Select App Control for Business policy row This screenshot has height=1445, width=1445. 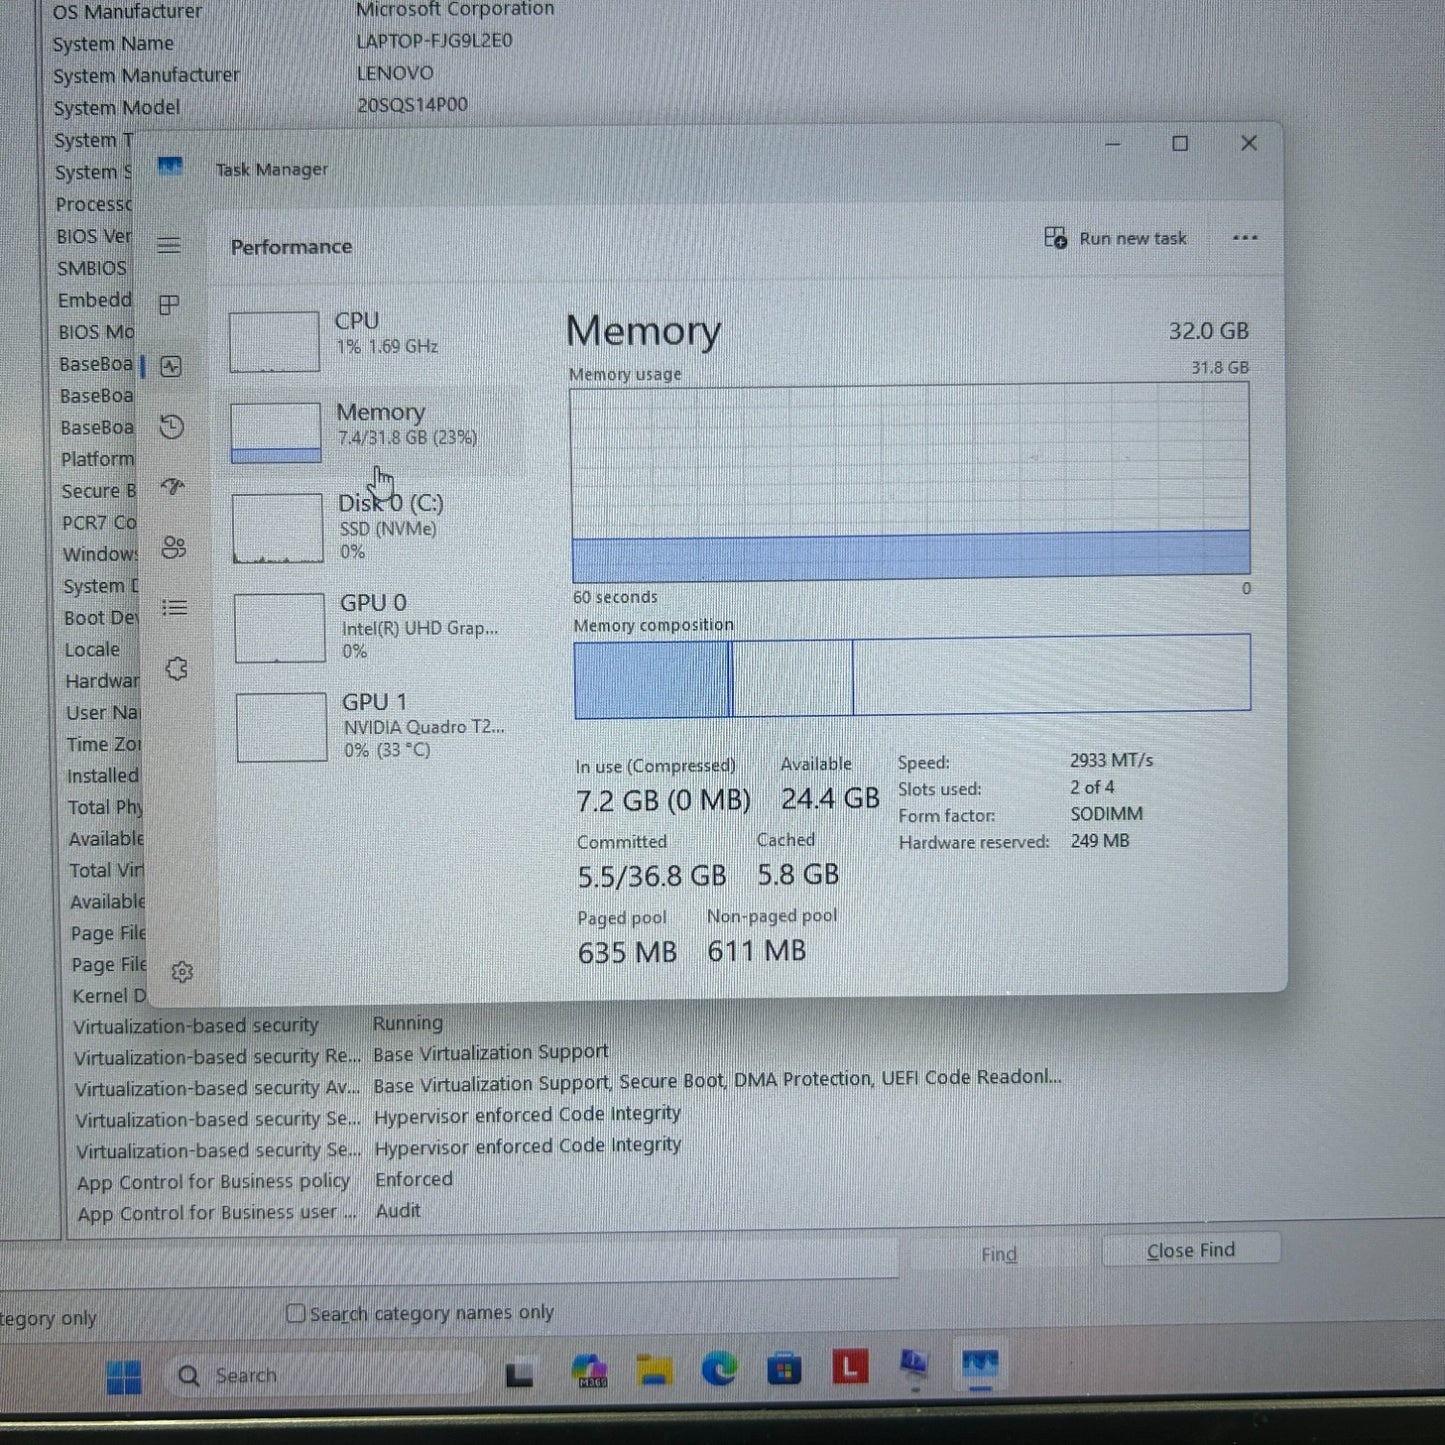click(265, 1181)
